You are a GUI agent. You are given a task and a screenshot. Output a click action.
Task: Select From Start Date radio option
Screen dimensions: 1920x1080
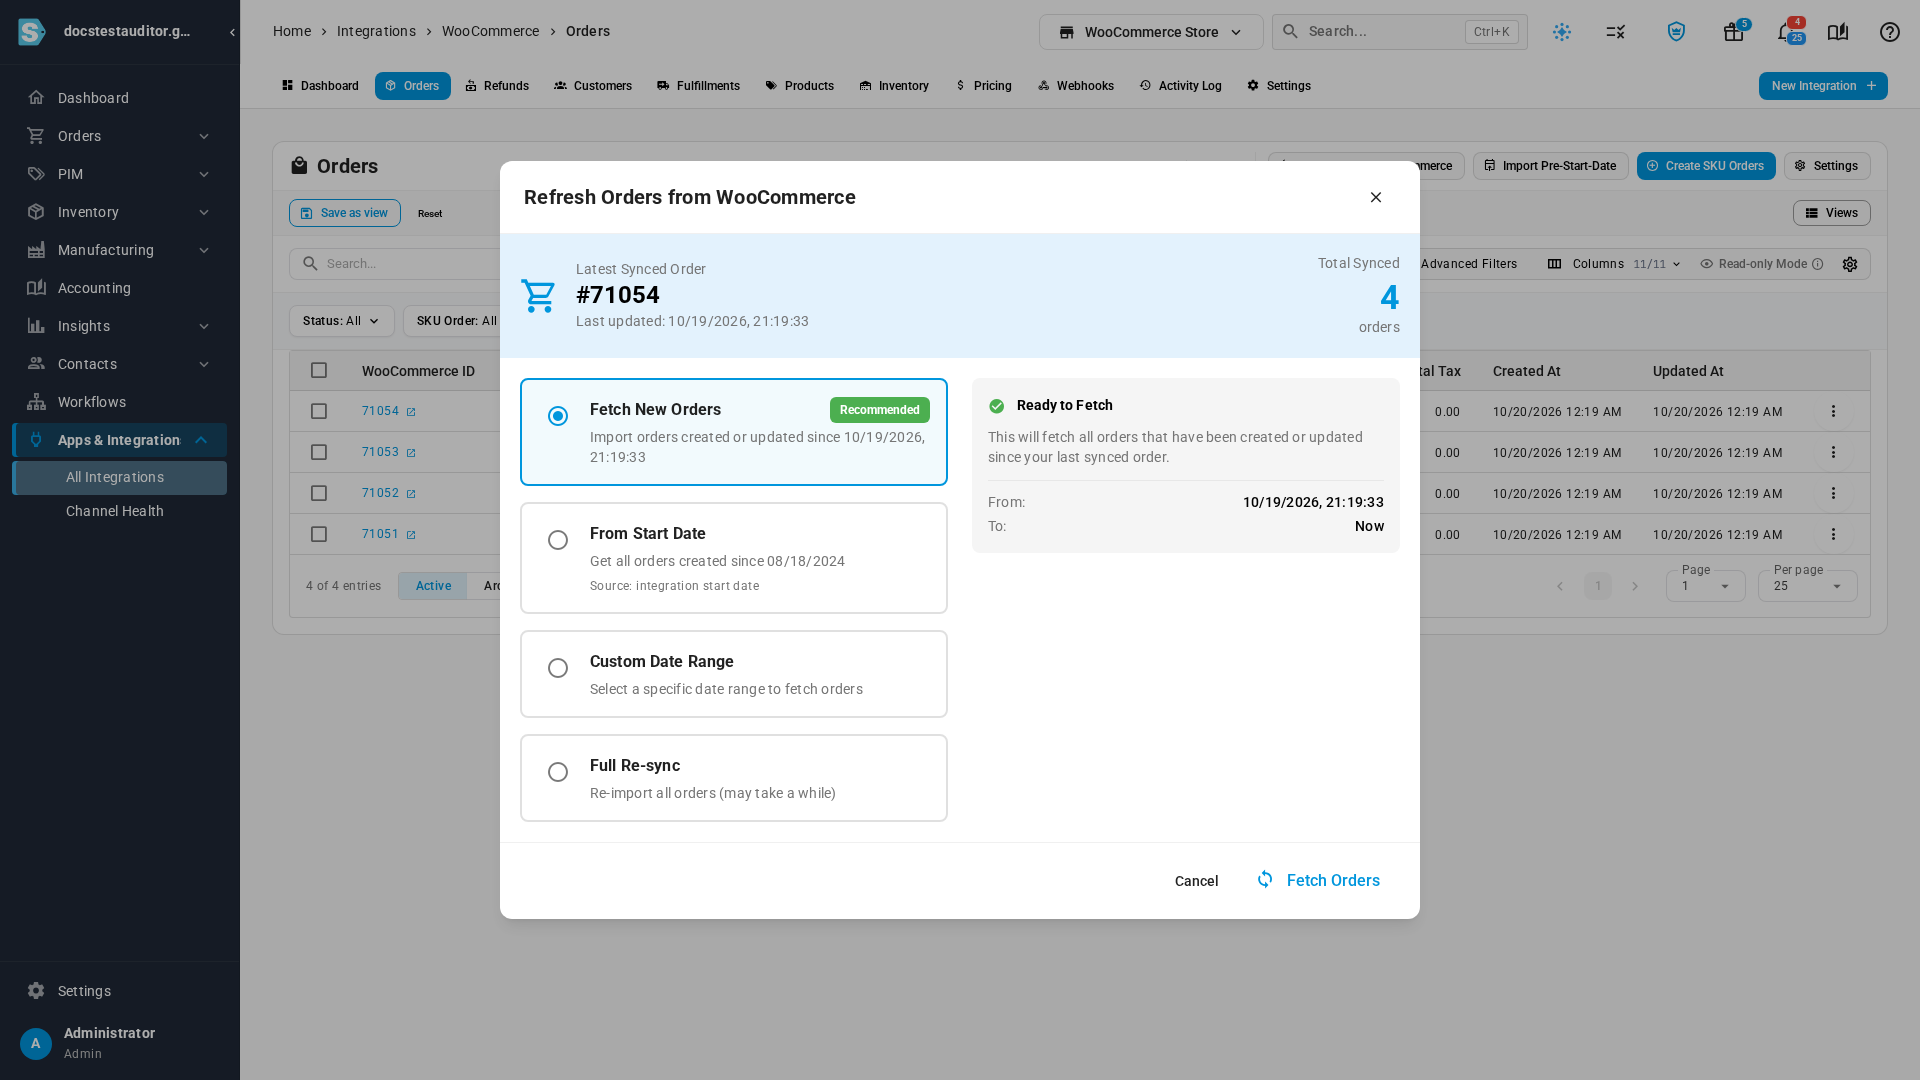[558, 540]
